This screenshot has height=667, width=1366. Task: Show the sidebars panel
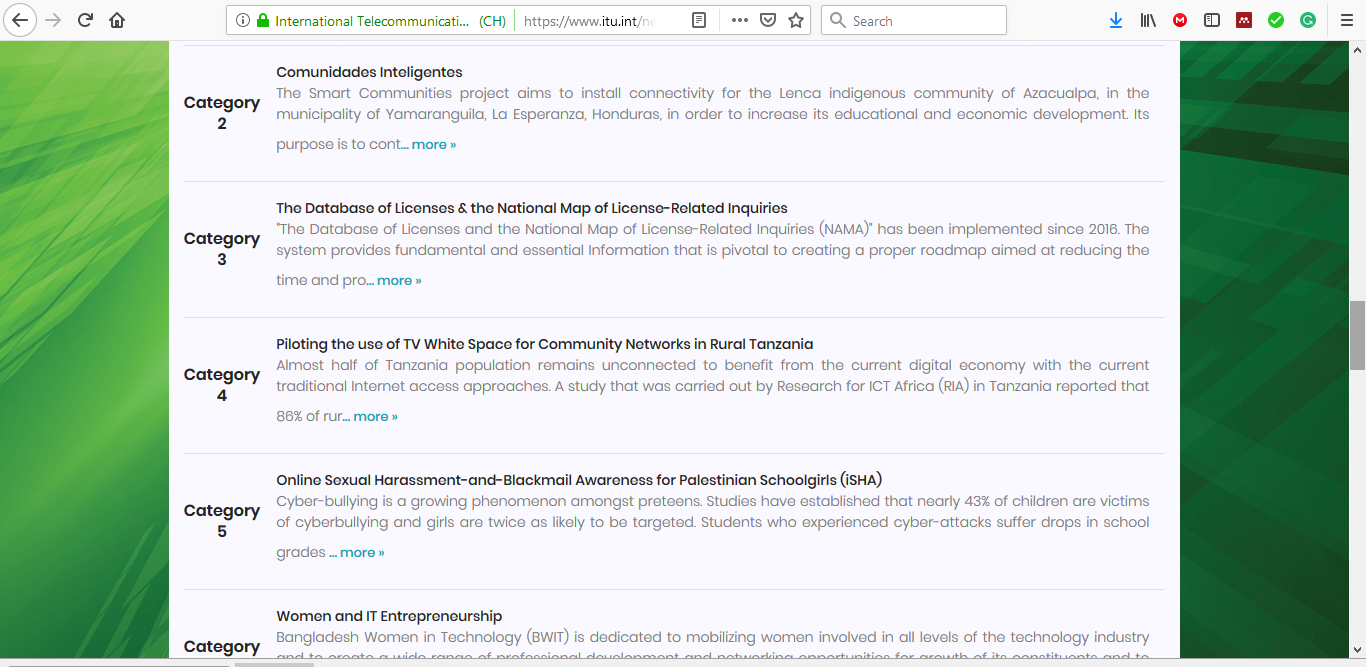tap(1212, 20)
